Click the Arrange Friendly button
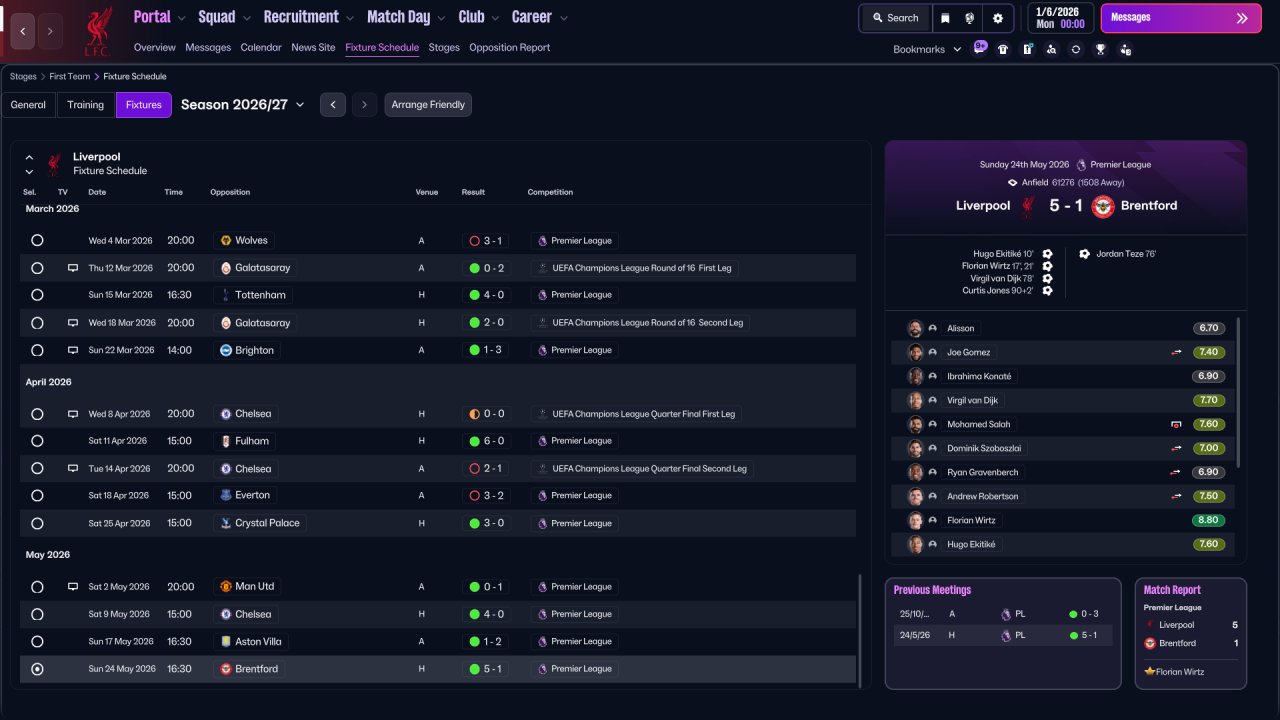The height and width of the screenshot is (720, 1280). click(x=428, y=105)
